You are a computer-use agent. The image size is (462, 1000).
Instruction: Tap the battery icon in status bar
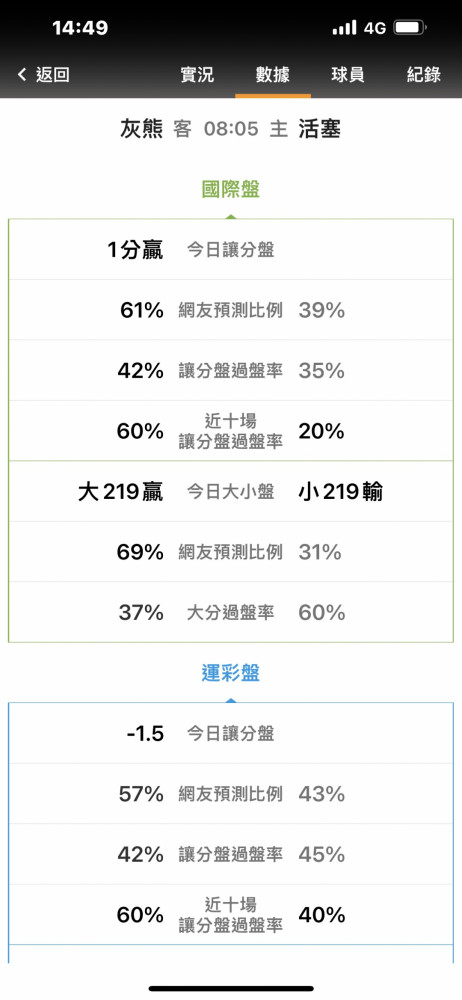tap(410, 28)
